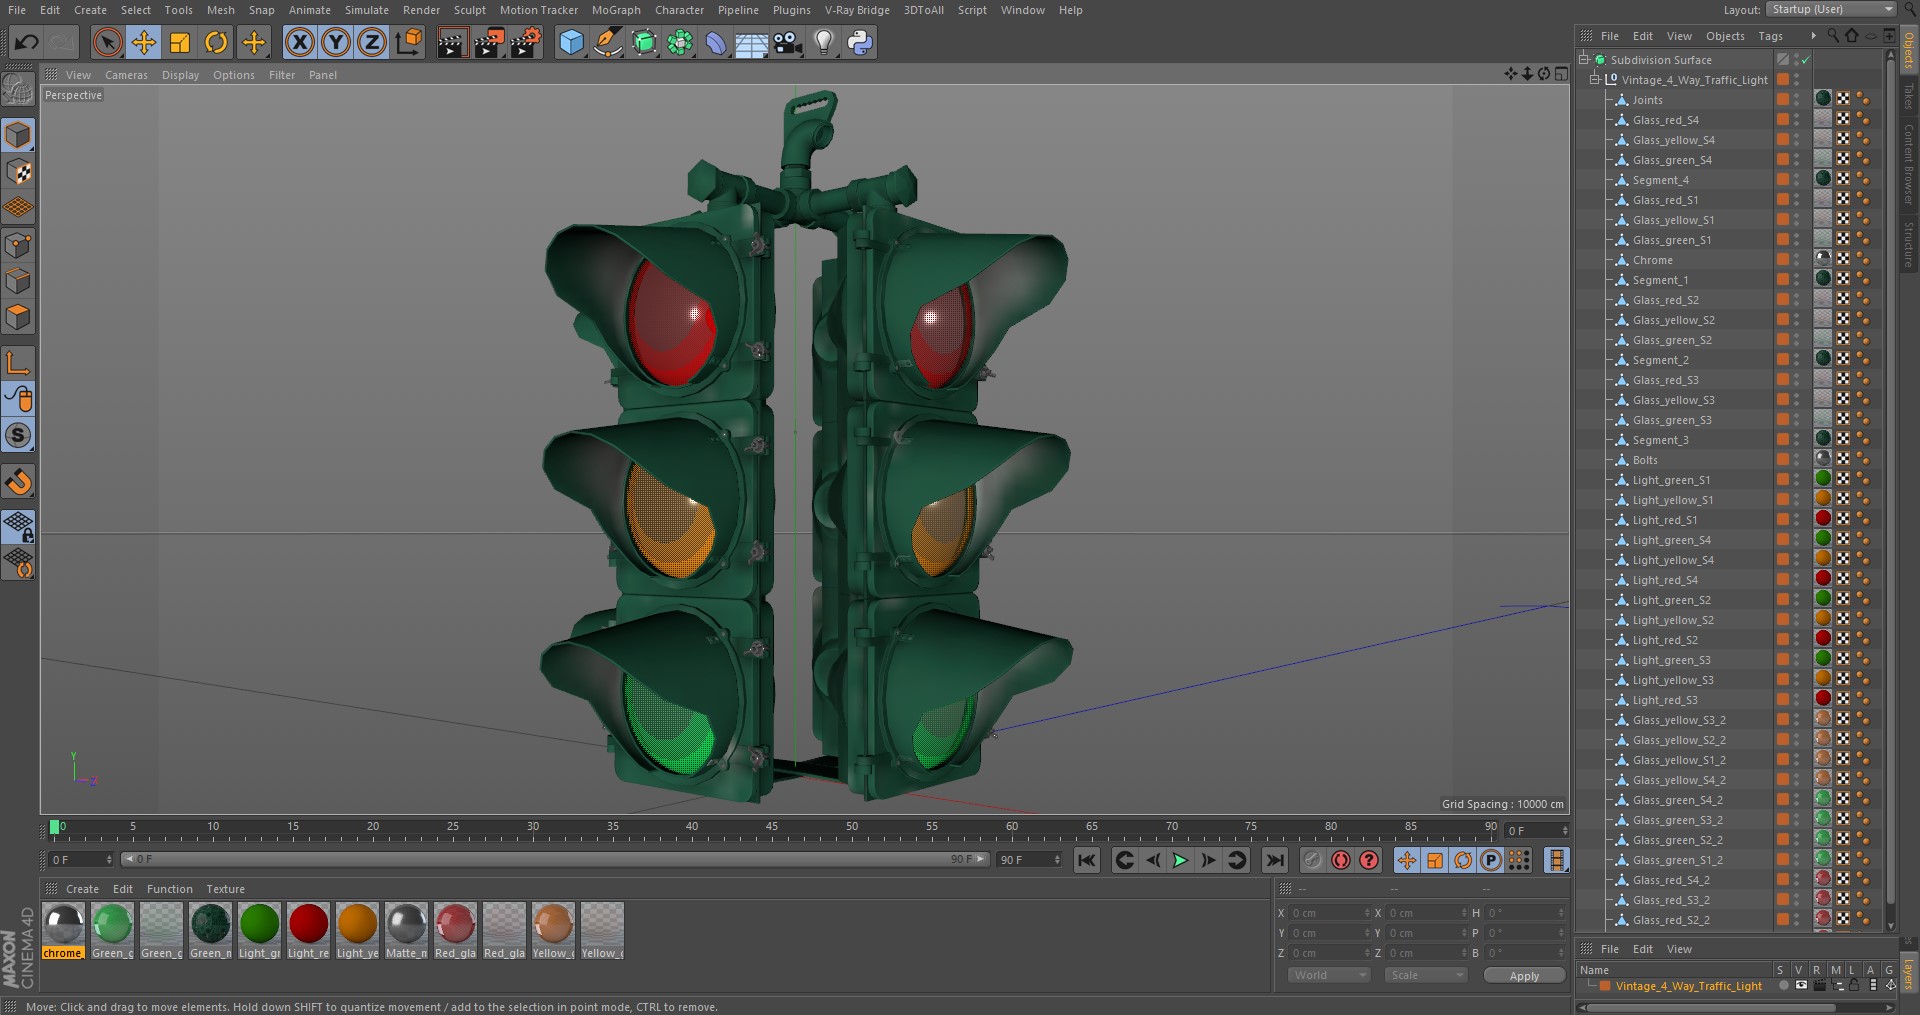The height and width of the screenshot is (1015, 1920).
Task: Switch to Model mode in left sidebar
Action: click(x=18, y=135)
